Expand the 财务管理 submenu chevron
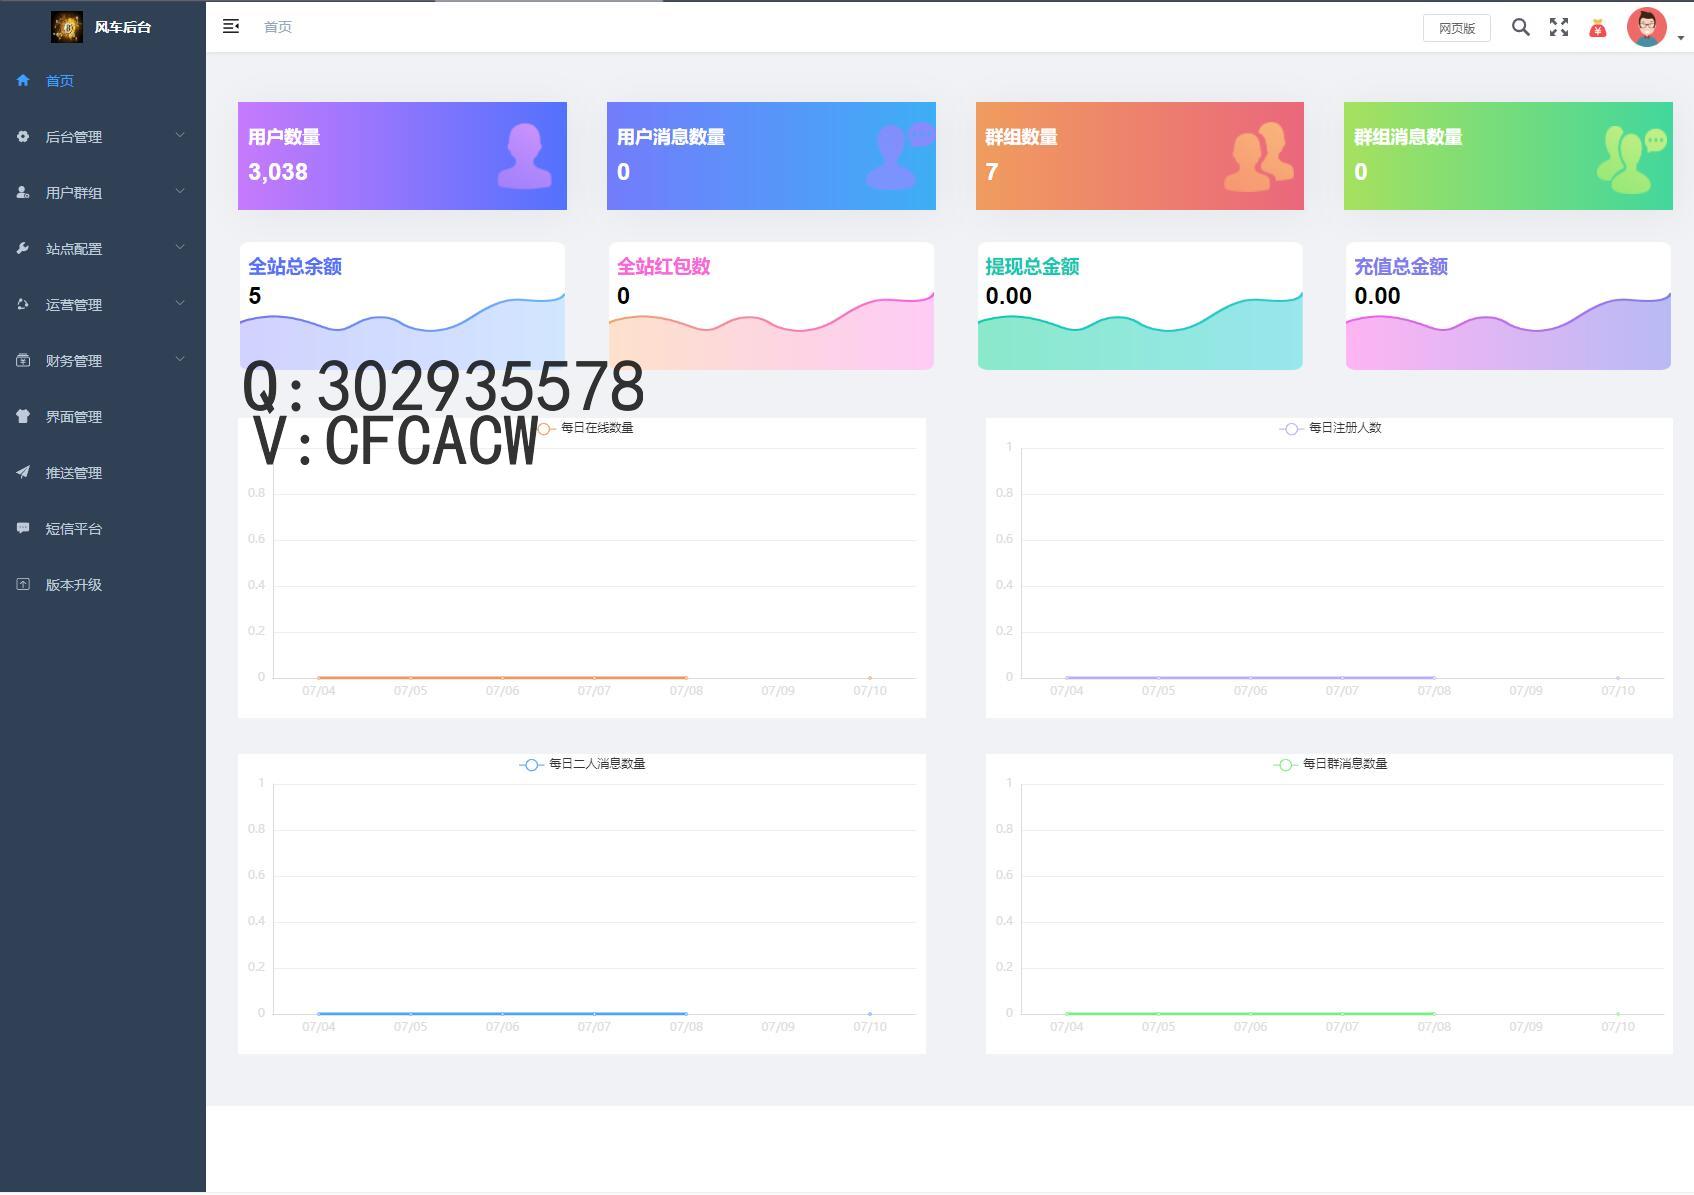Viewport: 1694px width, 1195px height. click(x=180, y=360)
